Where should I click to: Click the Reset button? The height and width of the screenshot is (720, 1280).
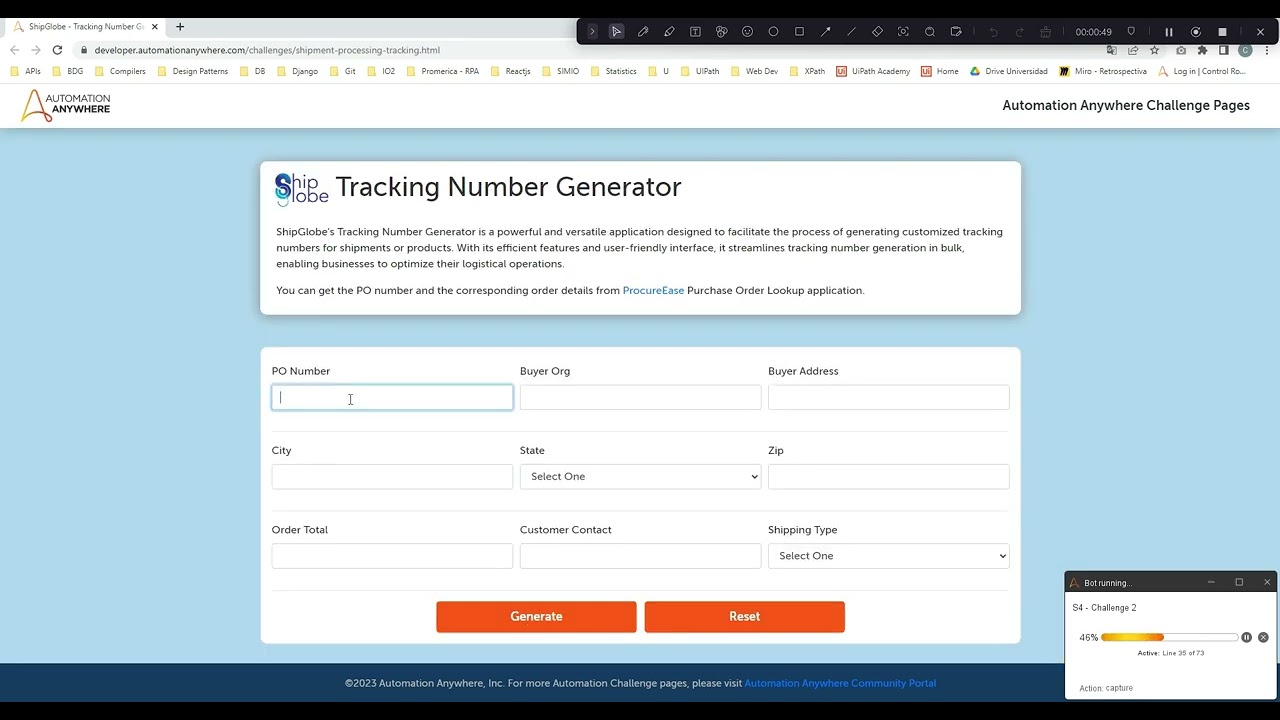744,617
